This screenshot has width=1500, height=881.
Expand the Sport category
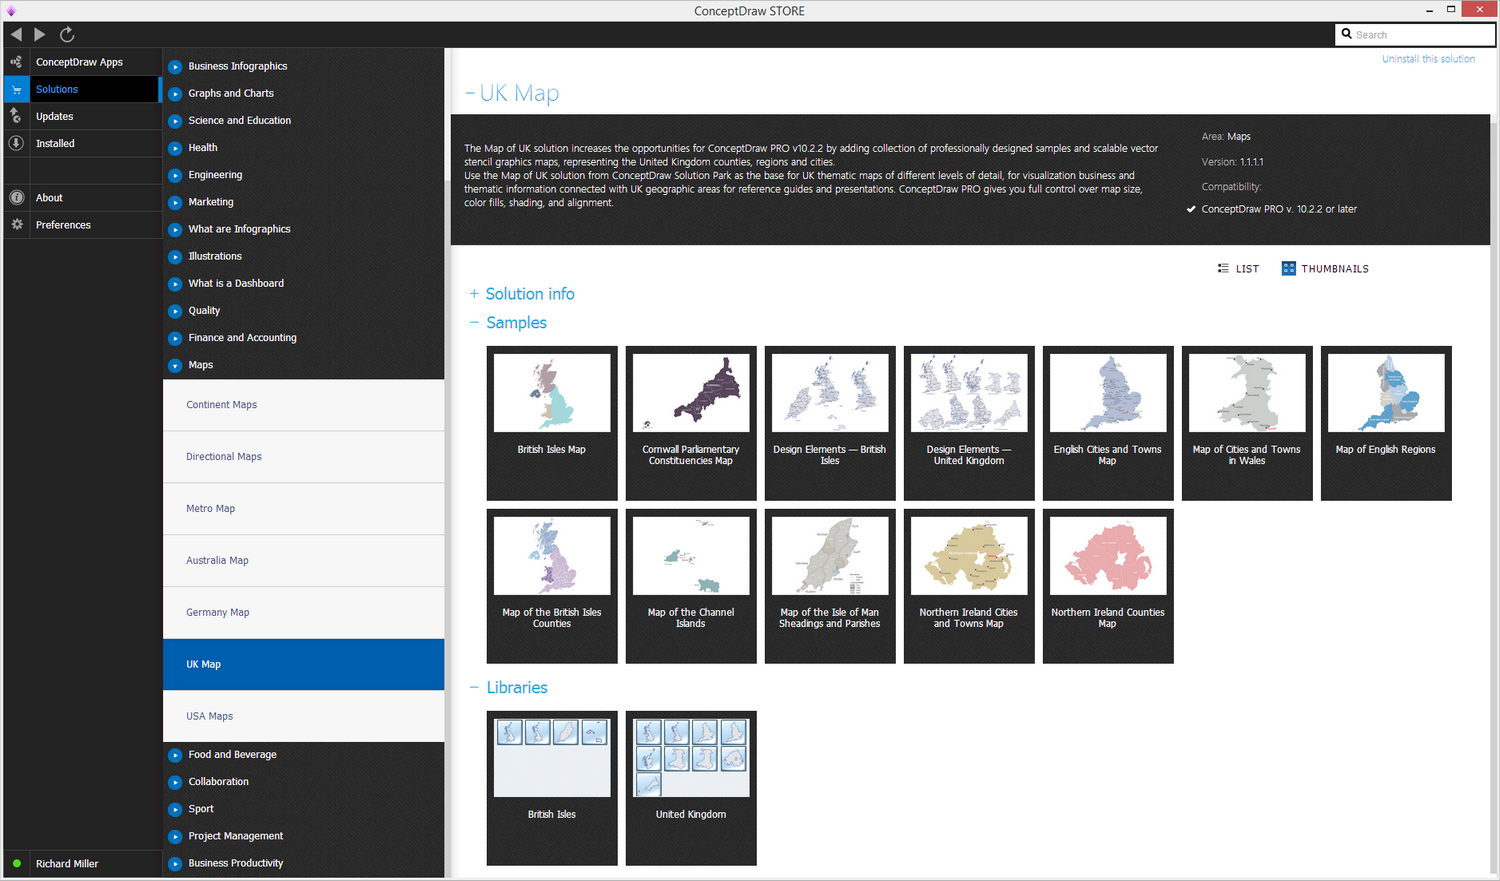[x=175, y=809]
